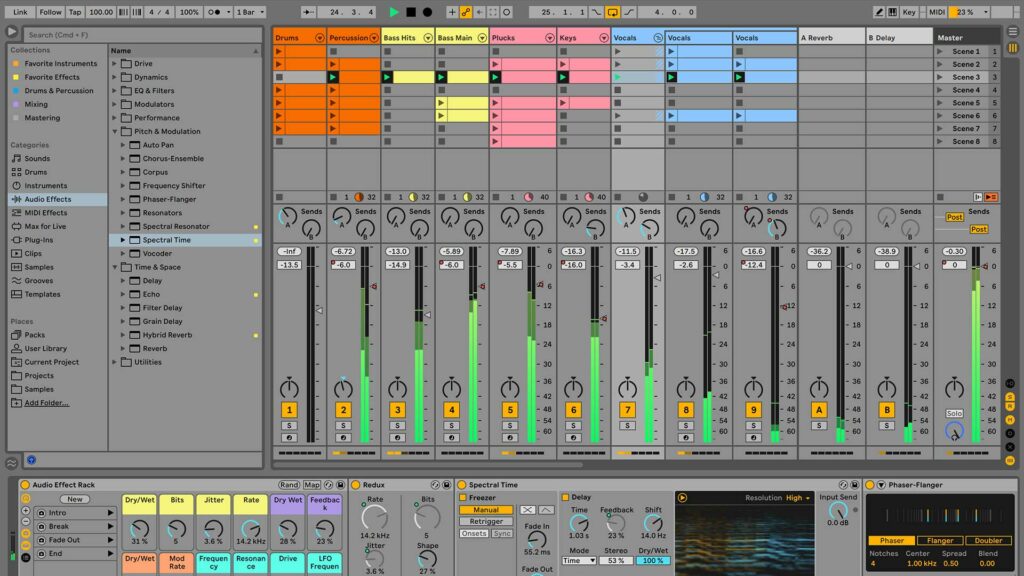Toggle Delay section in Spectral Time
1024x576 pixels.
(x=565, y=497)
